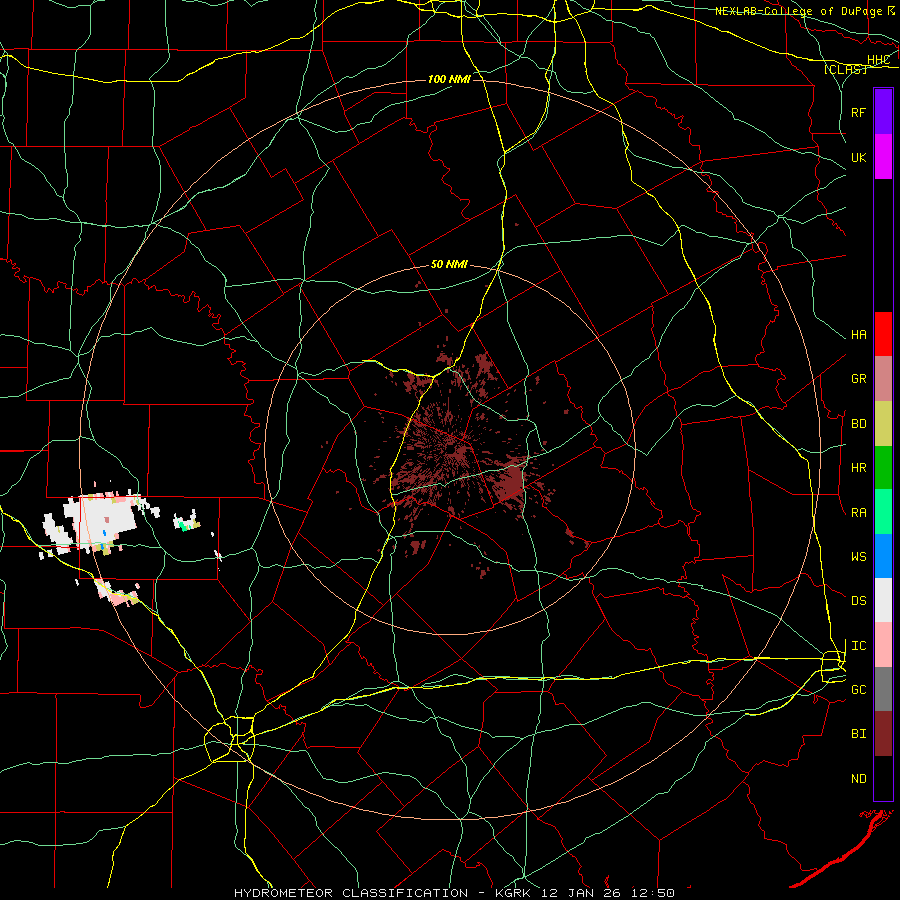Image resolution: width=900 pixels, height=900 pixels.
Task: Click the 12 JAN 26 date text
Action: [x=581, y=893]
